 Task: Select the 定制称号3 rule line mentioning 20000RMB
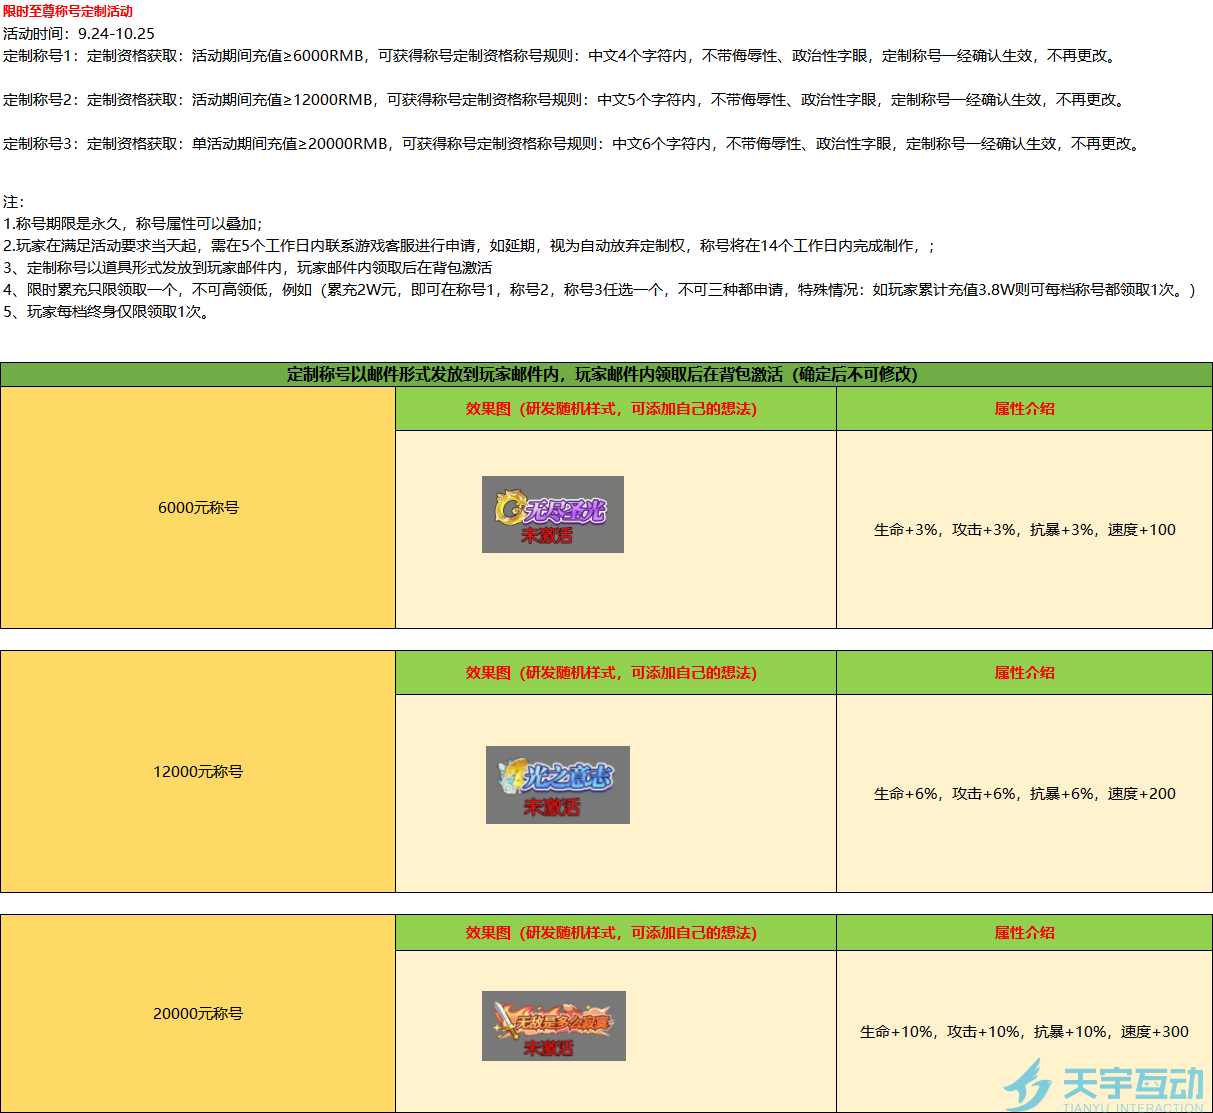click(x=572, y=144)
